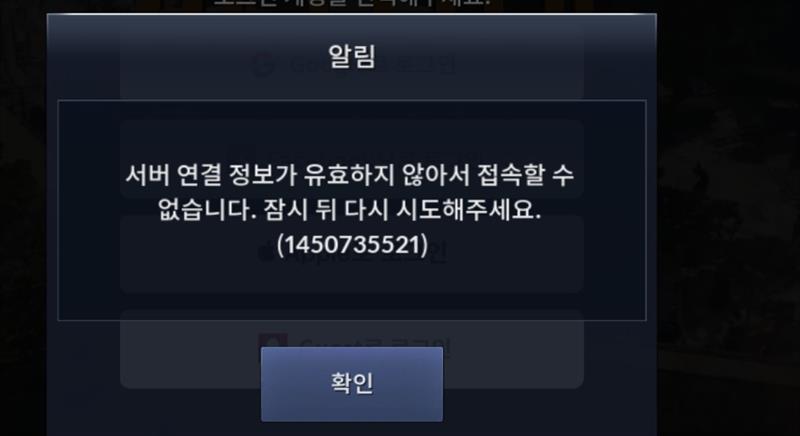The width and height of the screenshot is (800, 436).
Task: Click the partially hidden account selection text at top
Action: tap(352, 3)
